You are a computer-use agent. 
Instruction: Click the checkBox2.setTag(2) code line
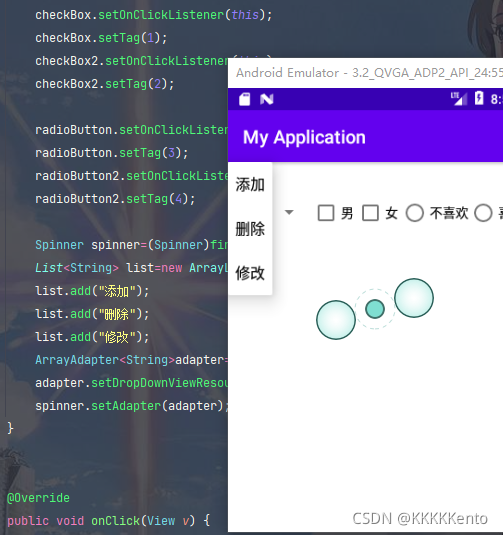105,84
